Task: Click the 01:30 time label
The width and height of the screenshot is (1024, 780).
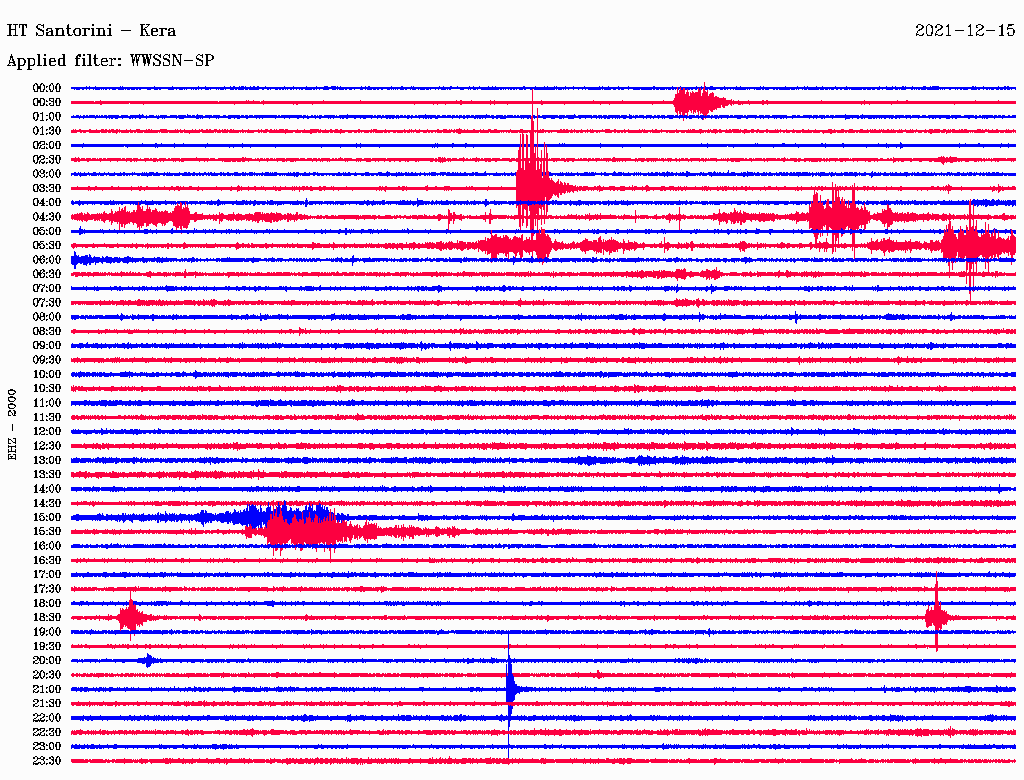Action: [x=47, y=131]
